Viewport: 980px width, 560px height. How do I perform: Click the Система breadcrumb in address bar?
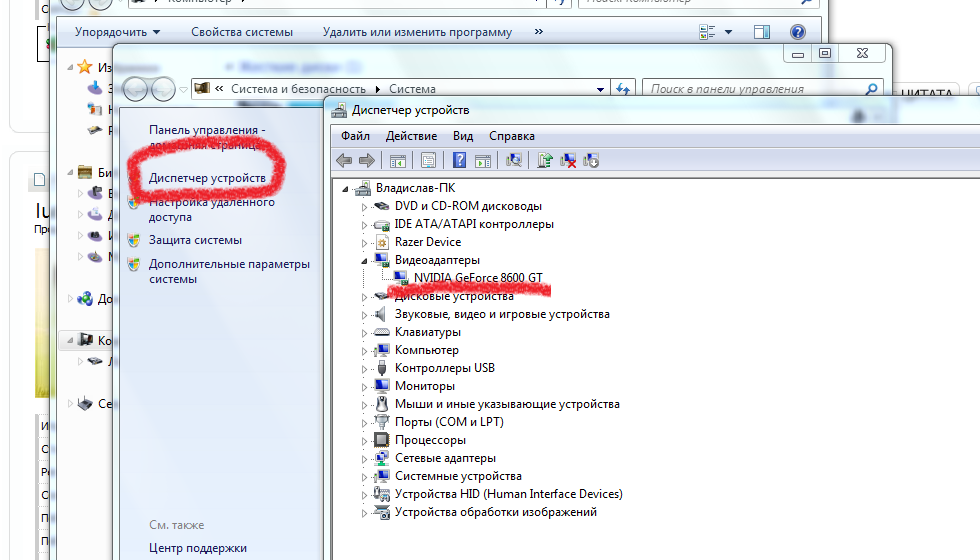point(412,89)
